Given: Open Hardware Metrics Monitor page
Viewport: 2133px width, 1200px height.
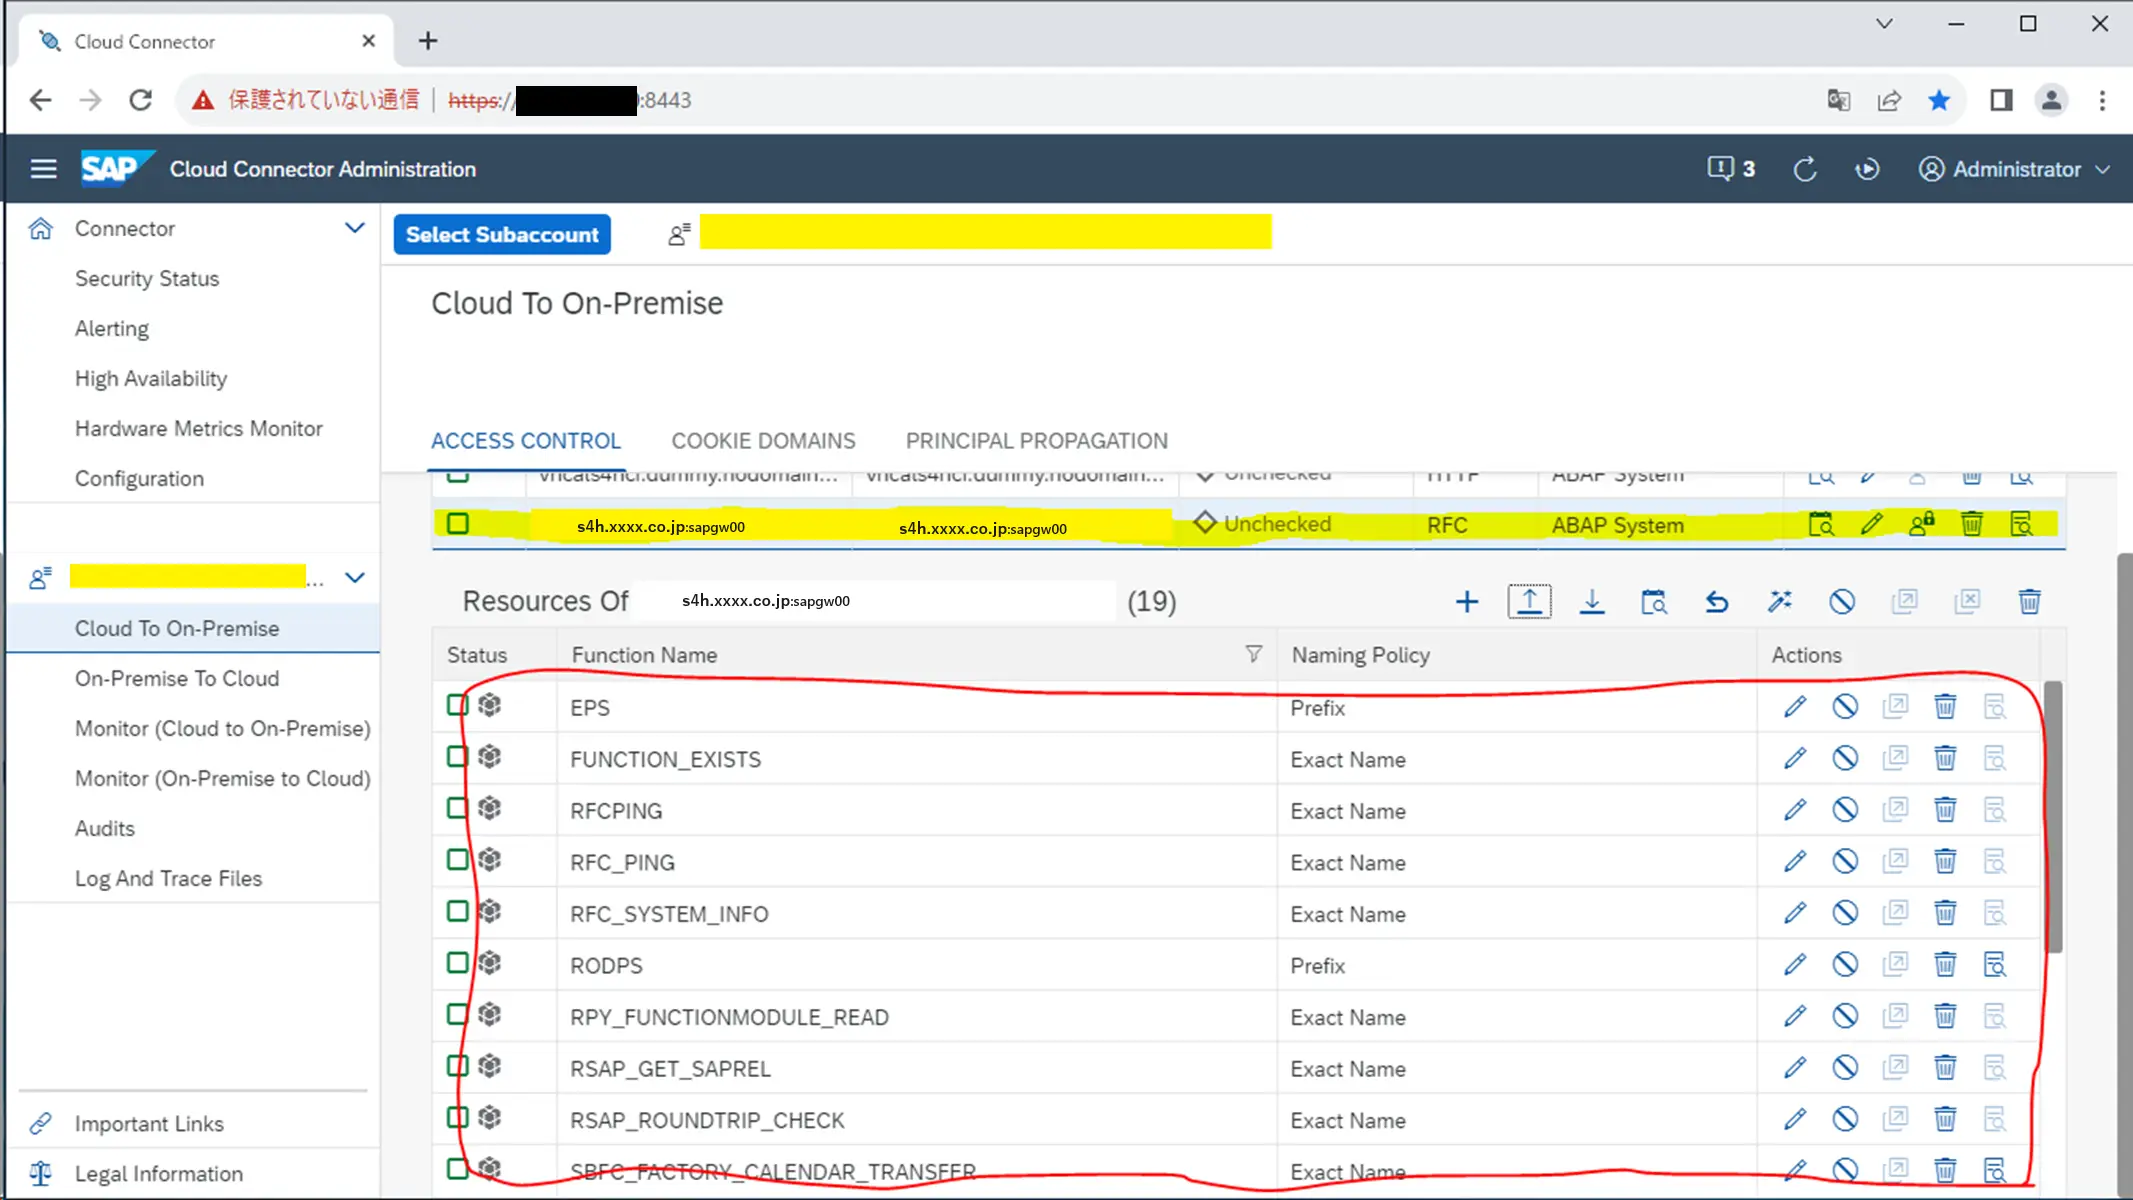Looking at the screenshot, I should (x=199, y=429).
